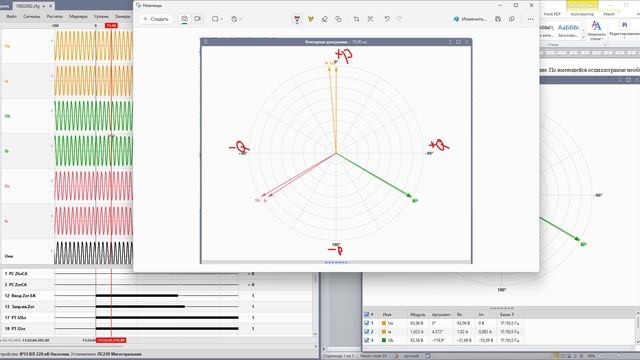640x360 pixels.
Task: Activate the image crop tool
Action: tap(356, 19)
